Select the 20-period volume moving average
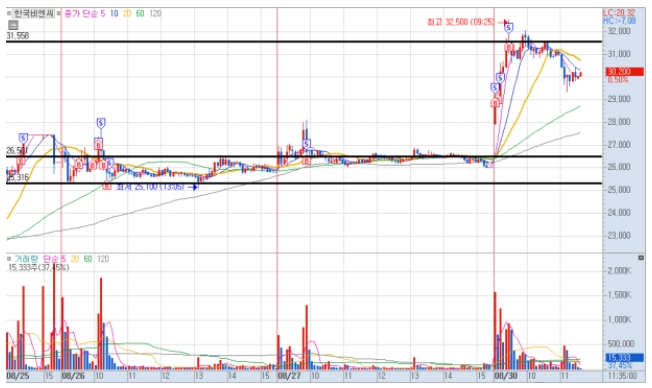 click(x=74, y=259)
